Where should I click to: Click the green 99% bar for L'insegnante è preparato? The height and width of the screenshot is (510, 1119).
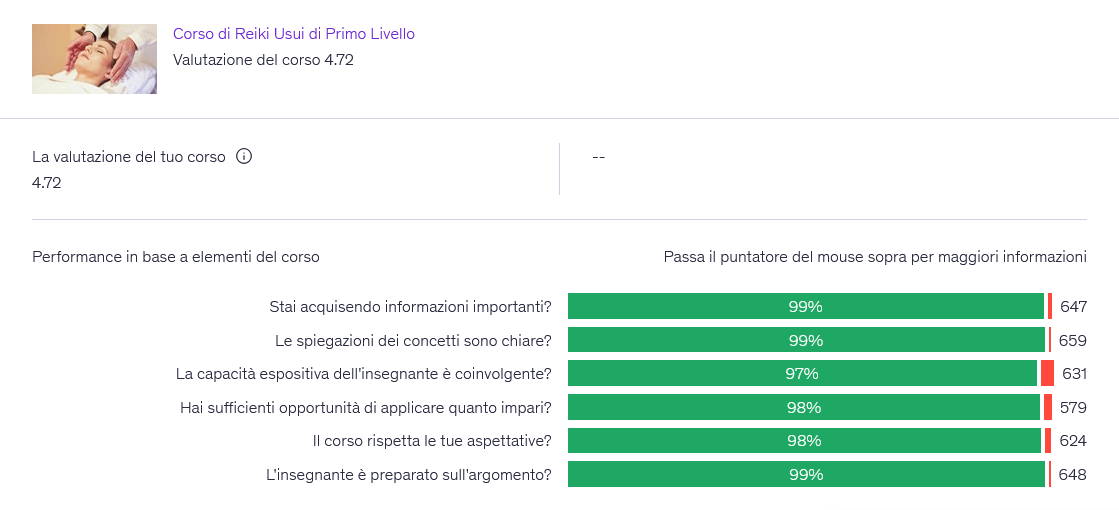(806, 474)
